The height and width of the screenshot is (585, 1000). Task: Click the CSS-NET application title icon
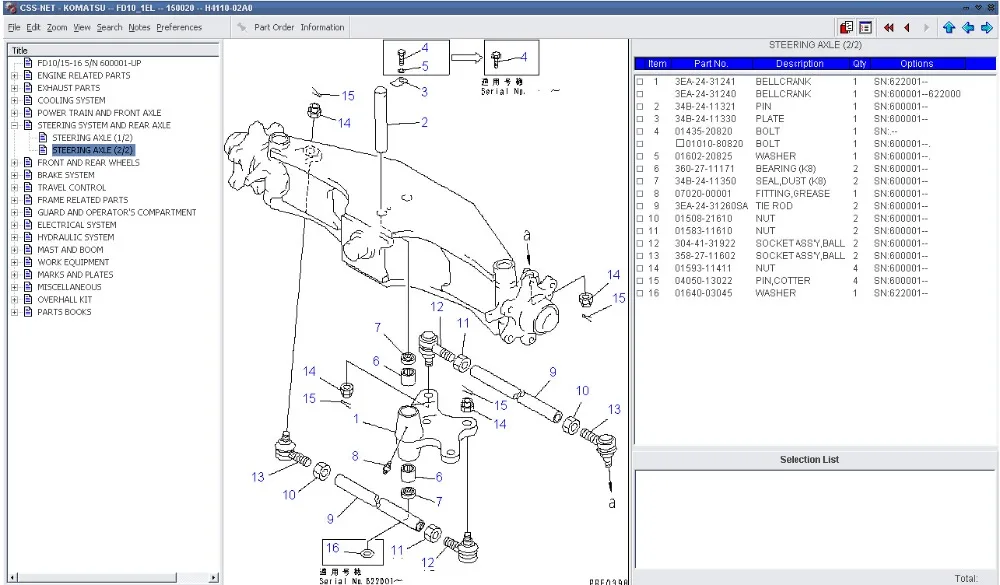[x=10, y=8]
